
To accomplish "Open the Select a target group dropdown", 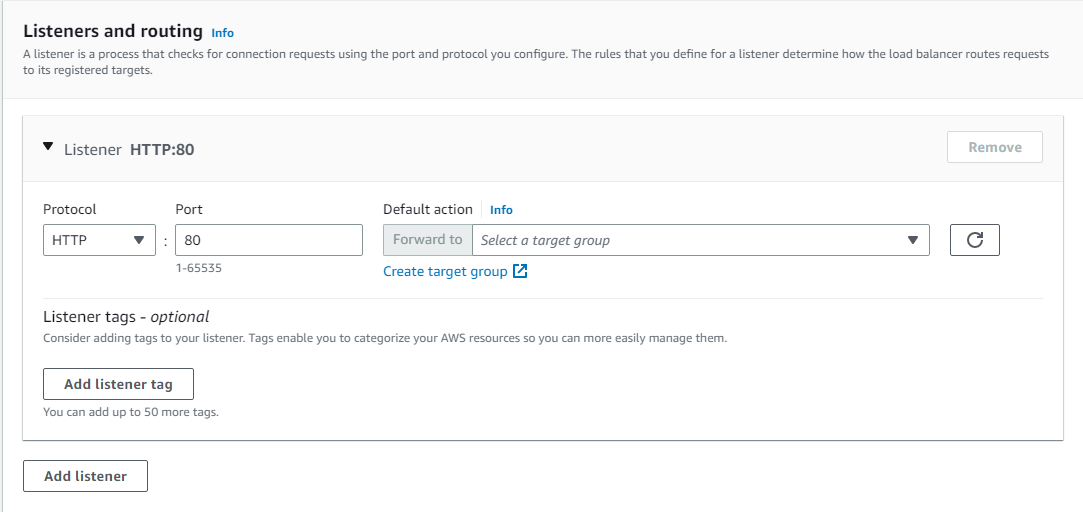I will (700, 240).
